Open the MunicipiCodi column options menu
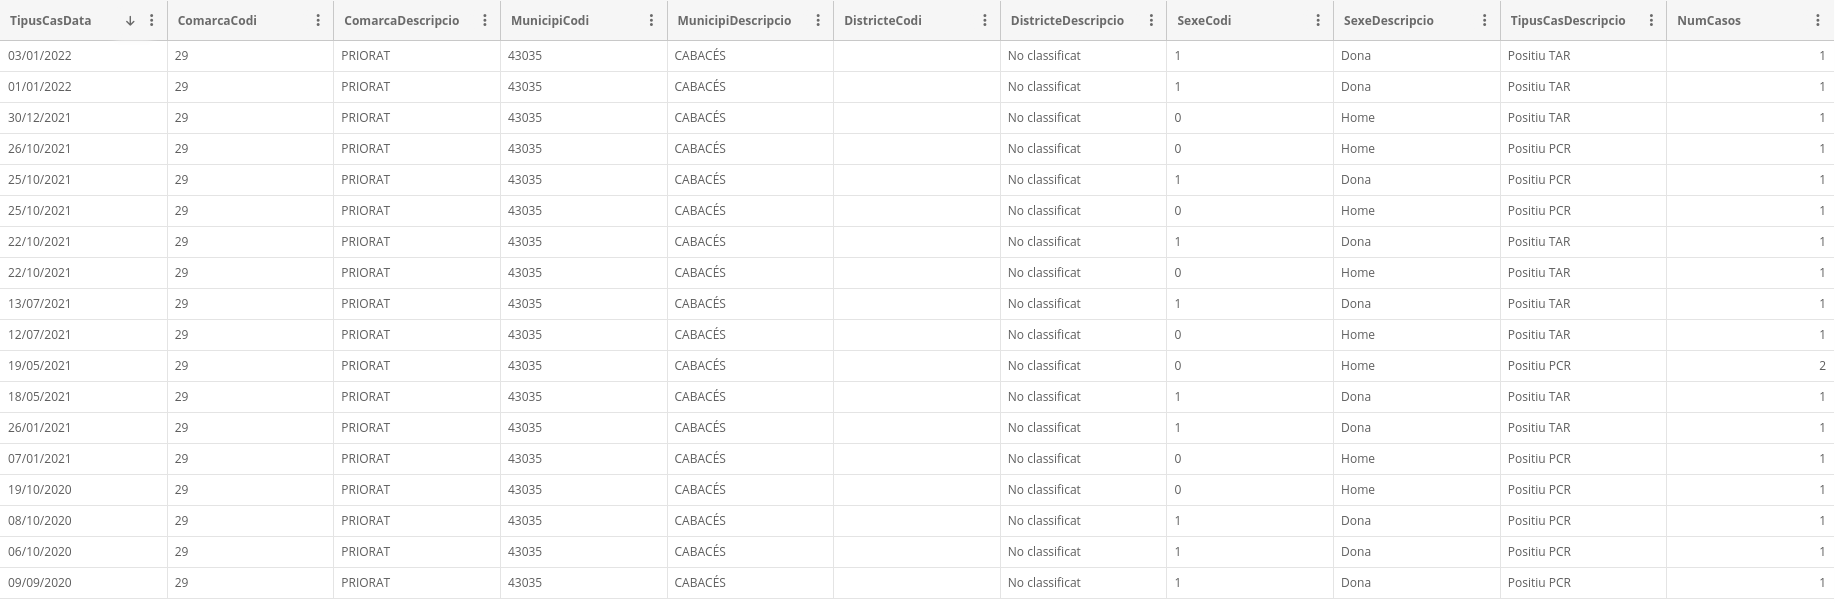Viewport: 1835px width, 603px height. pos(651,20)
